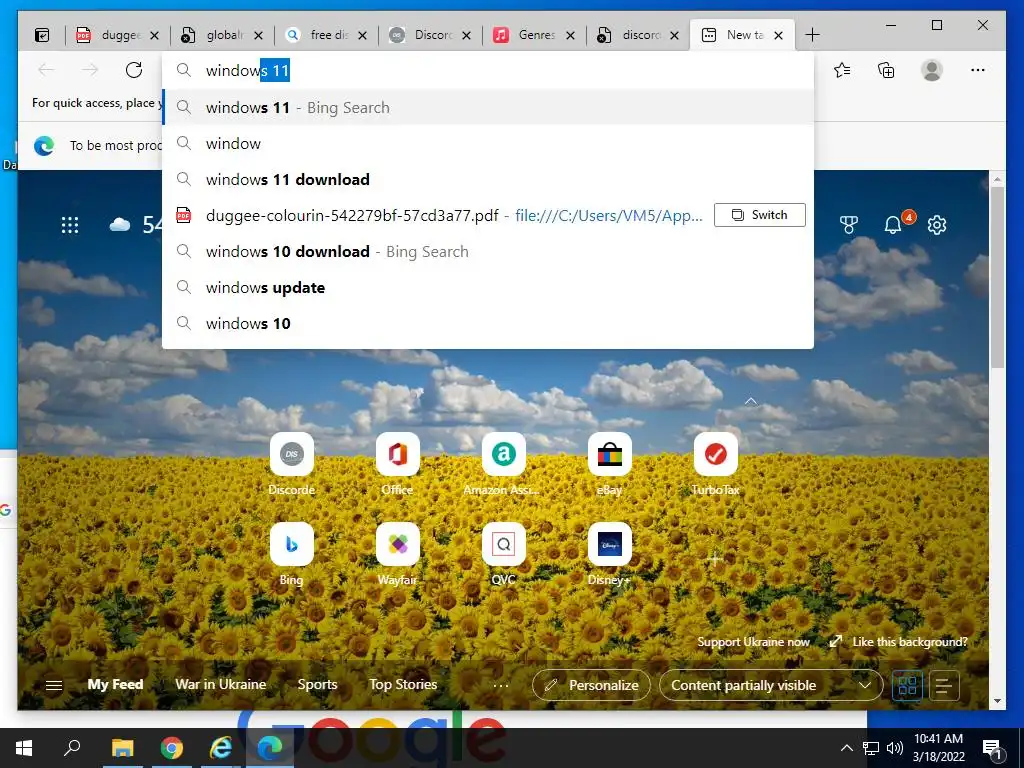This screenshot has width=1024, height=768.
Task: Click the Refresh page icon
Action: tap(134, 70)
